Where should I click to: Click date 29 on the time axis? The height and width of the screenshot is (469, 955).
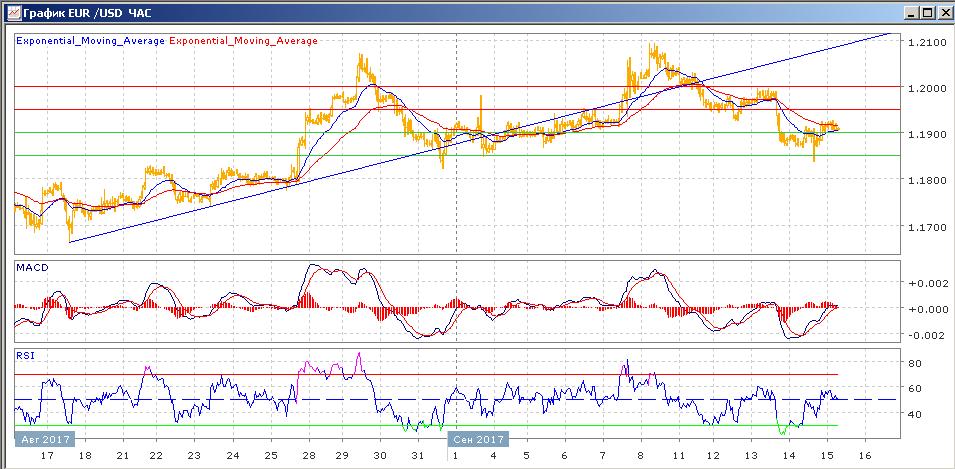tap(342, 456)
